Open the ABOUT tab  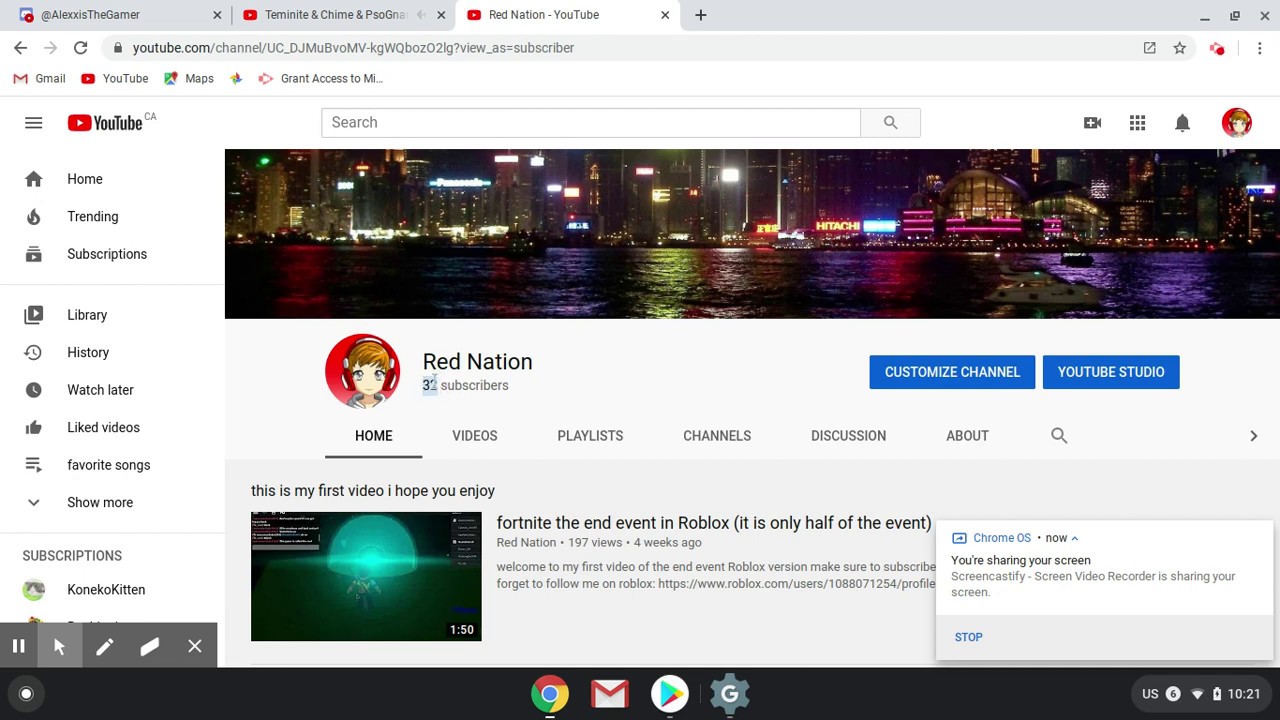pyautogui.click(x=967, y=435)
